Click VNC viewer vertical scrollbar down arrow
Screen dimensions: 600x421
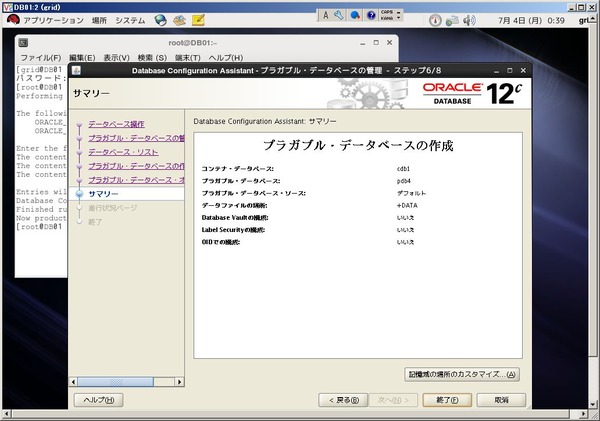pos(592,405)
